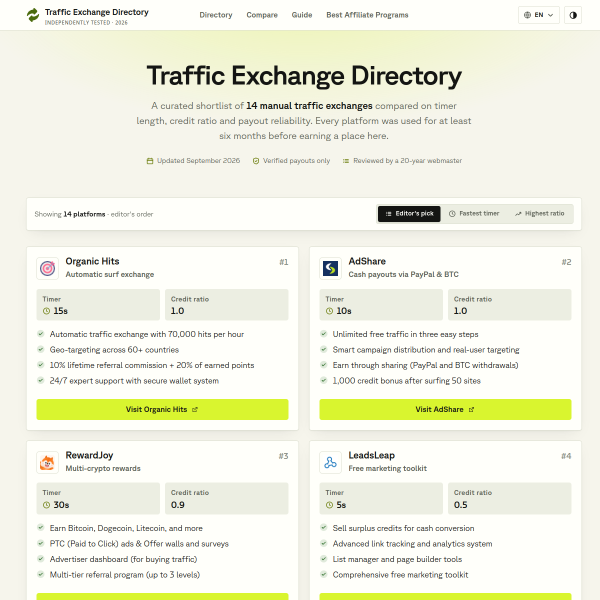The width and height of the screenshot is (600, 600).
Task: Click the external-link icon in Visit Organic Hits
Action: (x=195, y=409)
